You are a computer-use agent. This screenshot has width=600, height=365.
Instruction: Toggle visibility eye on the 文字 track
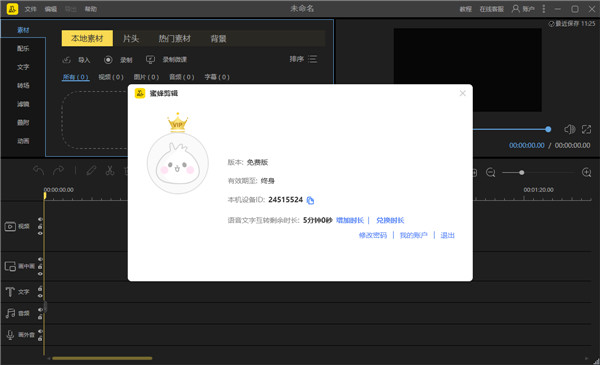[40, 295]
